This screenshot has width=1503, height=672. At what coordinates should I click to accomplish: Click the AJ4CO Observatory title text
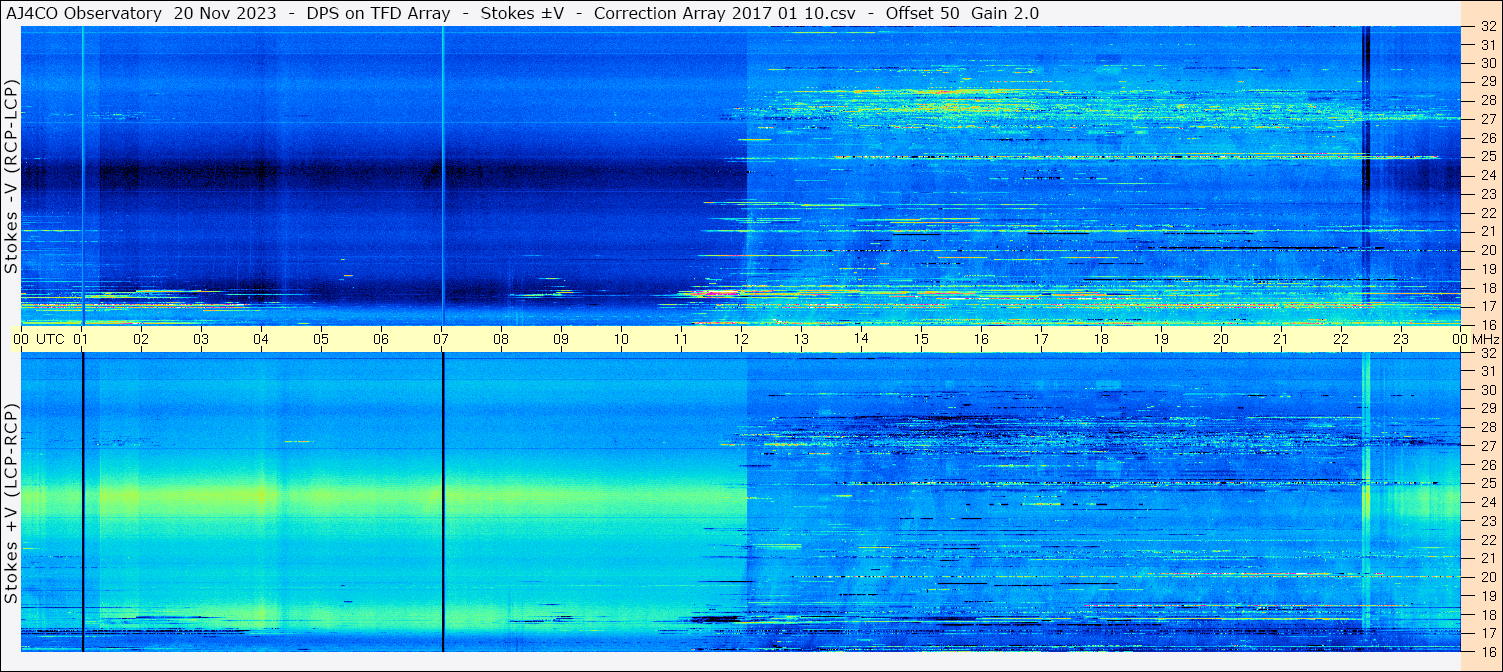pos(83,14)
